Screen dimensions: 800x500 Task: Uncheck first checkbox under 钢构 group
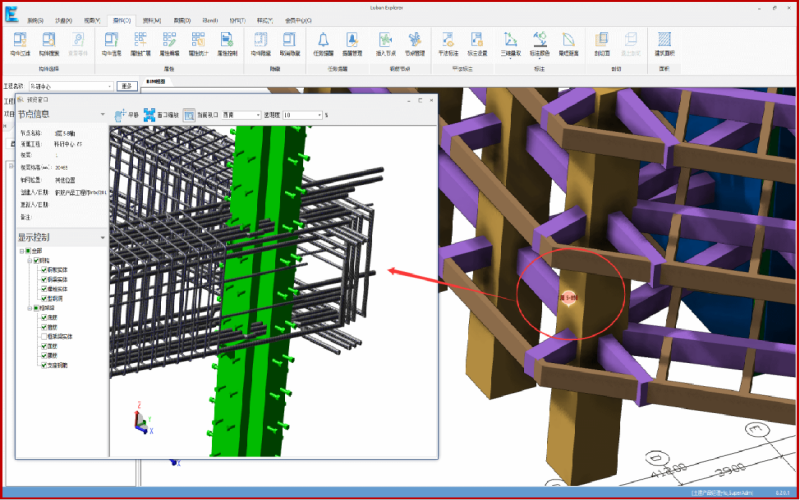(x=44, y=270)
